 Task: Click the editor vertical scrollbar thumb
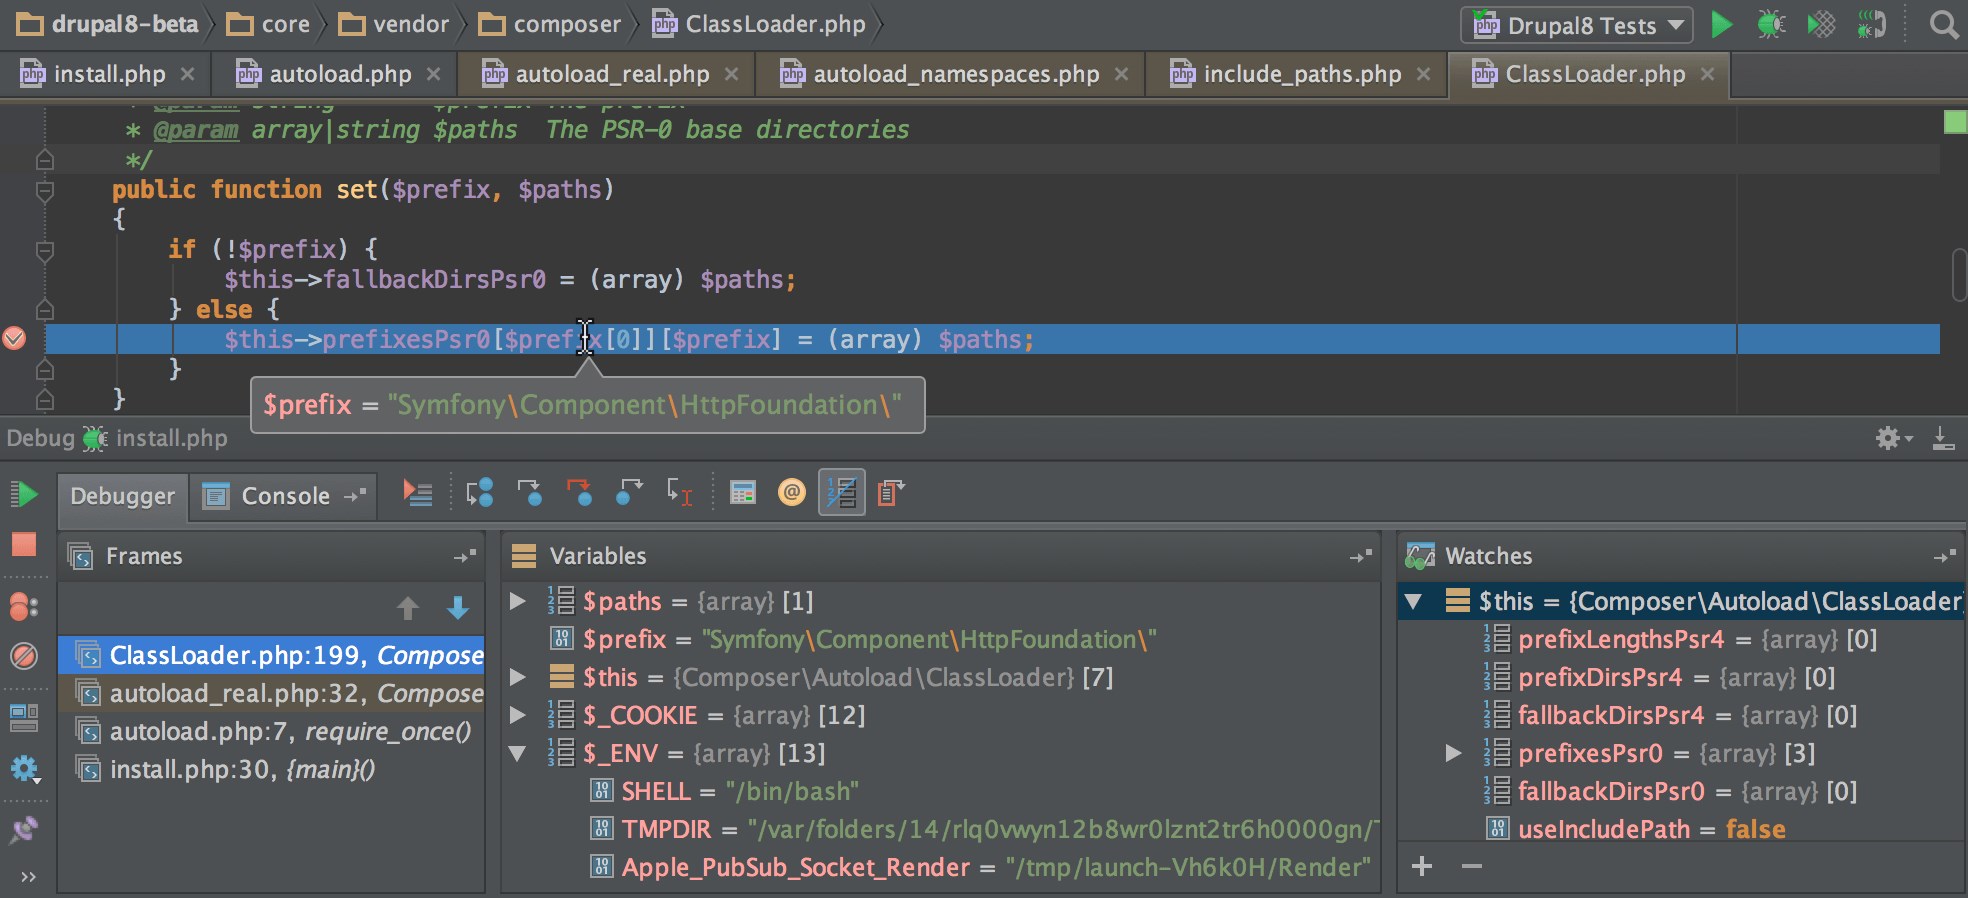1959,274
